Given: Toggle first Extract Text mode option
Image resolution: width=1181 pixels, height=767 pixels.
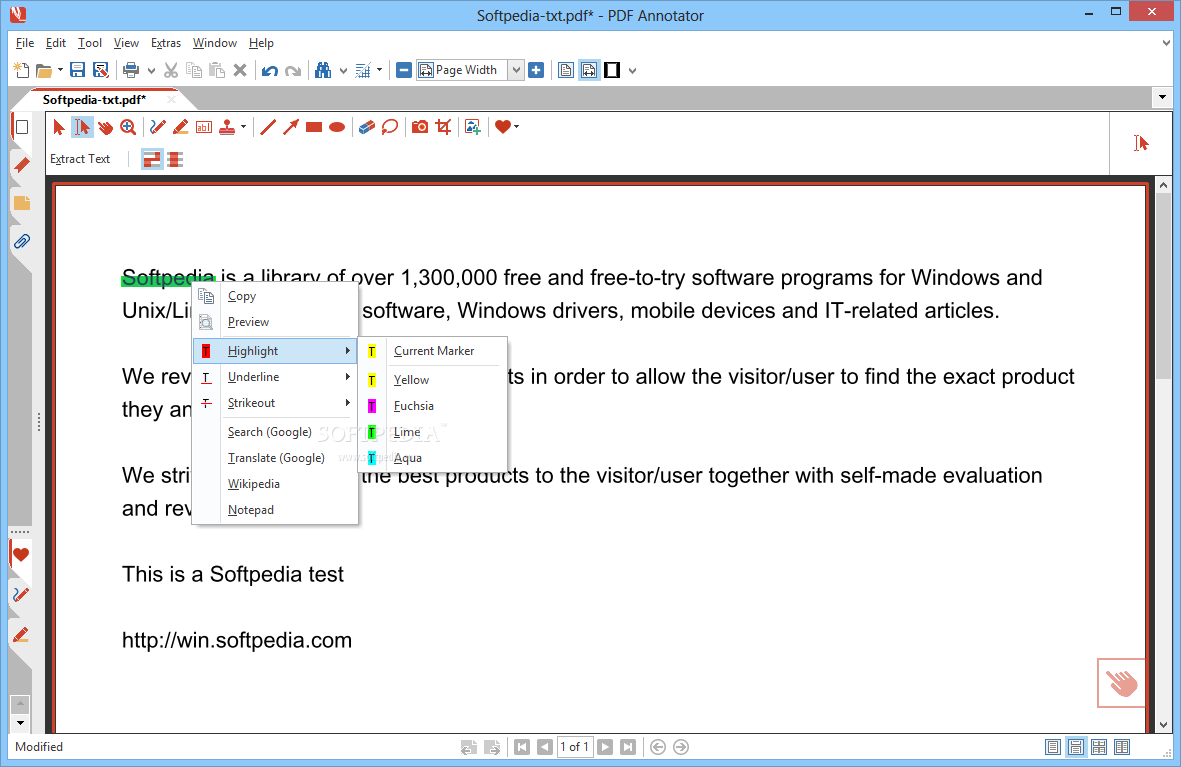Looking at the screenshot, I should point(152,159).
